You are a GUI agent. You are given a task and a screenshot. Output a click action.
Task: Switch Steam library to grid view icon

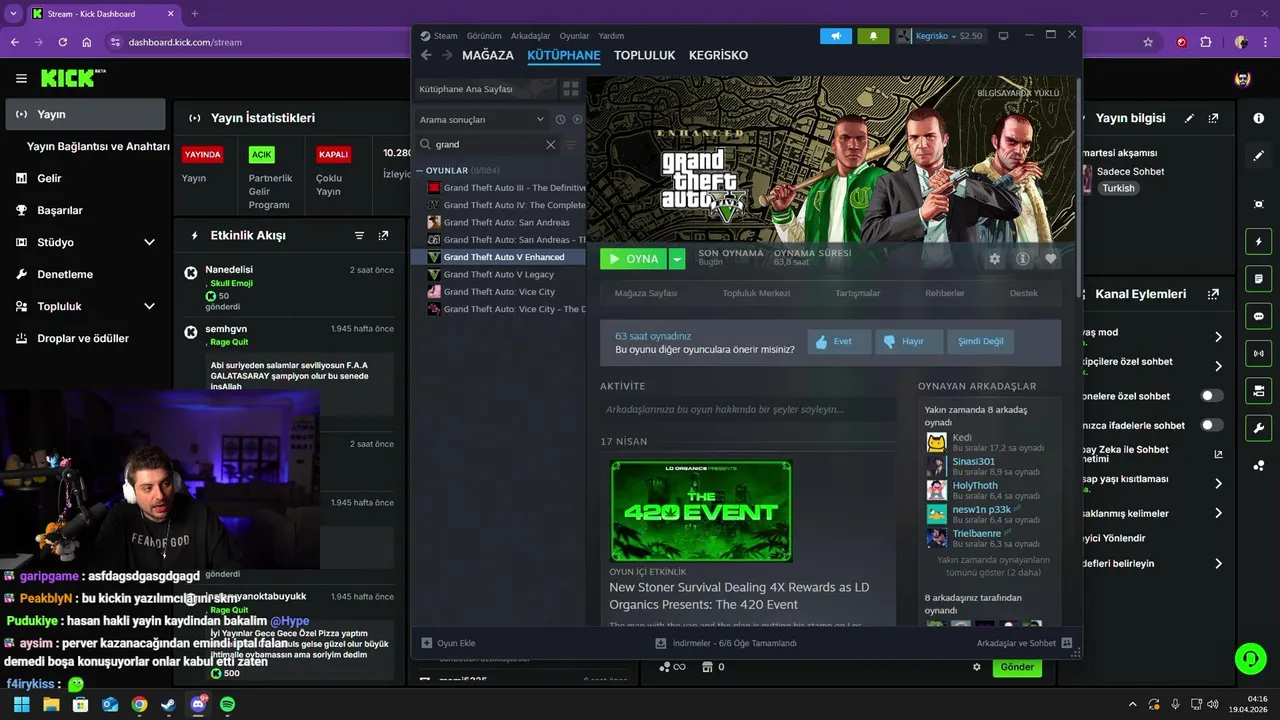coord(571,89)
